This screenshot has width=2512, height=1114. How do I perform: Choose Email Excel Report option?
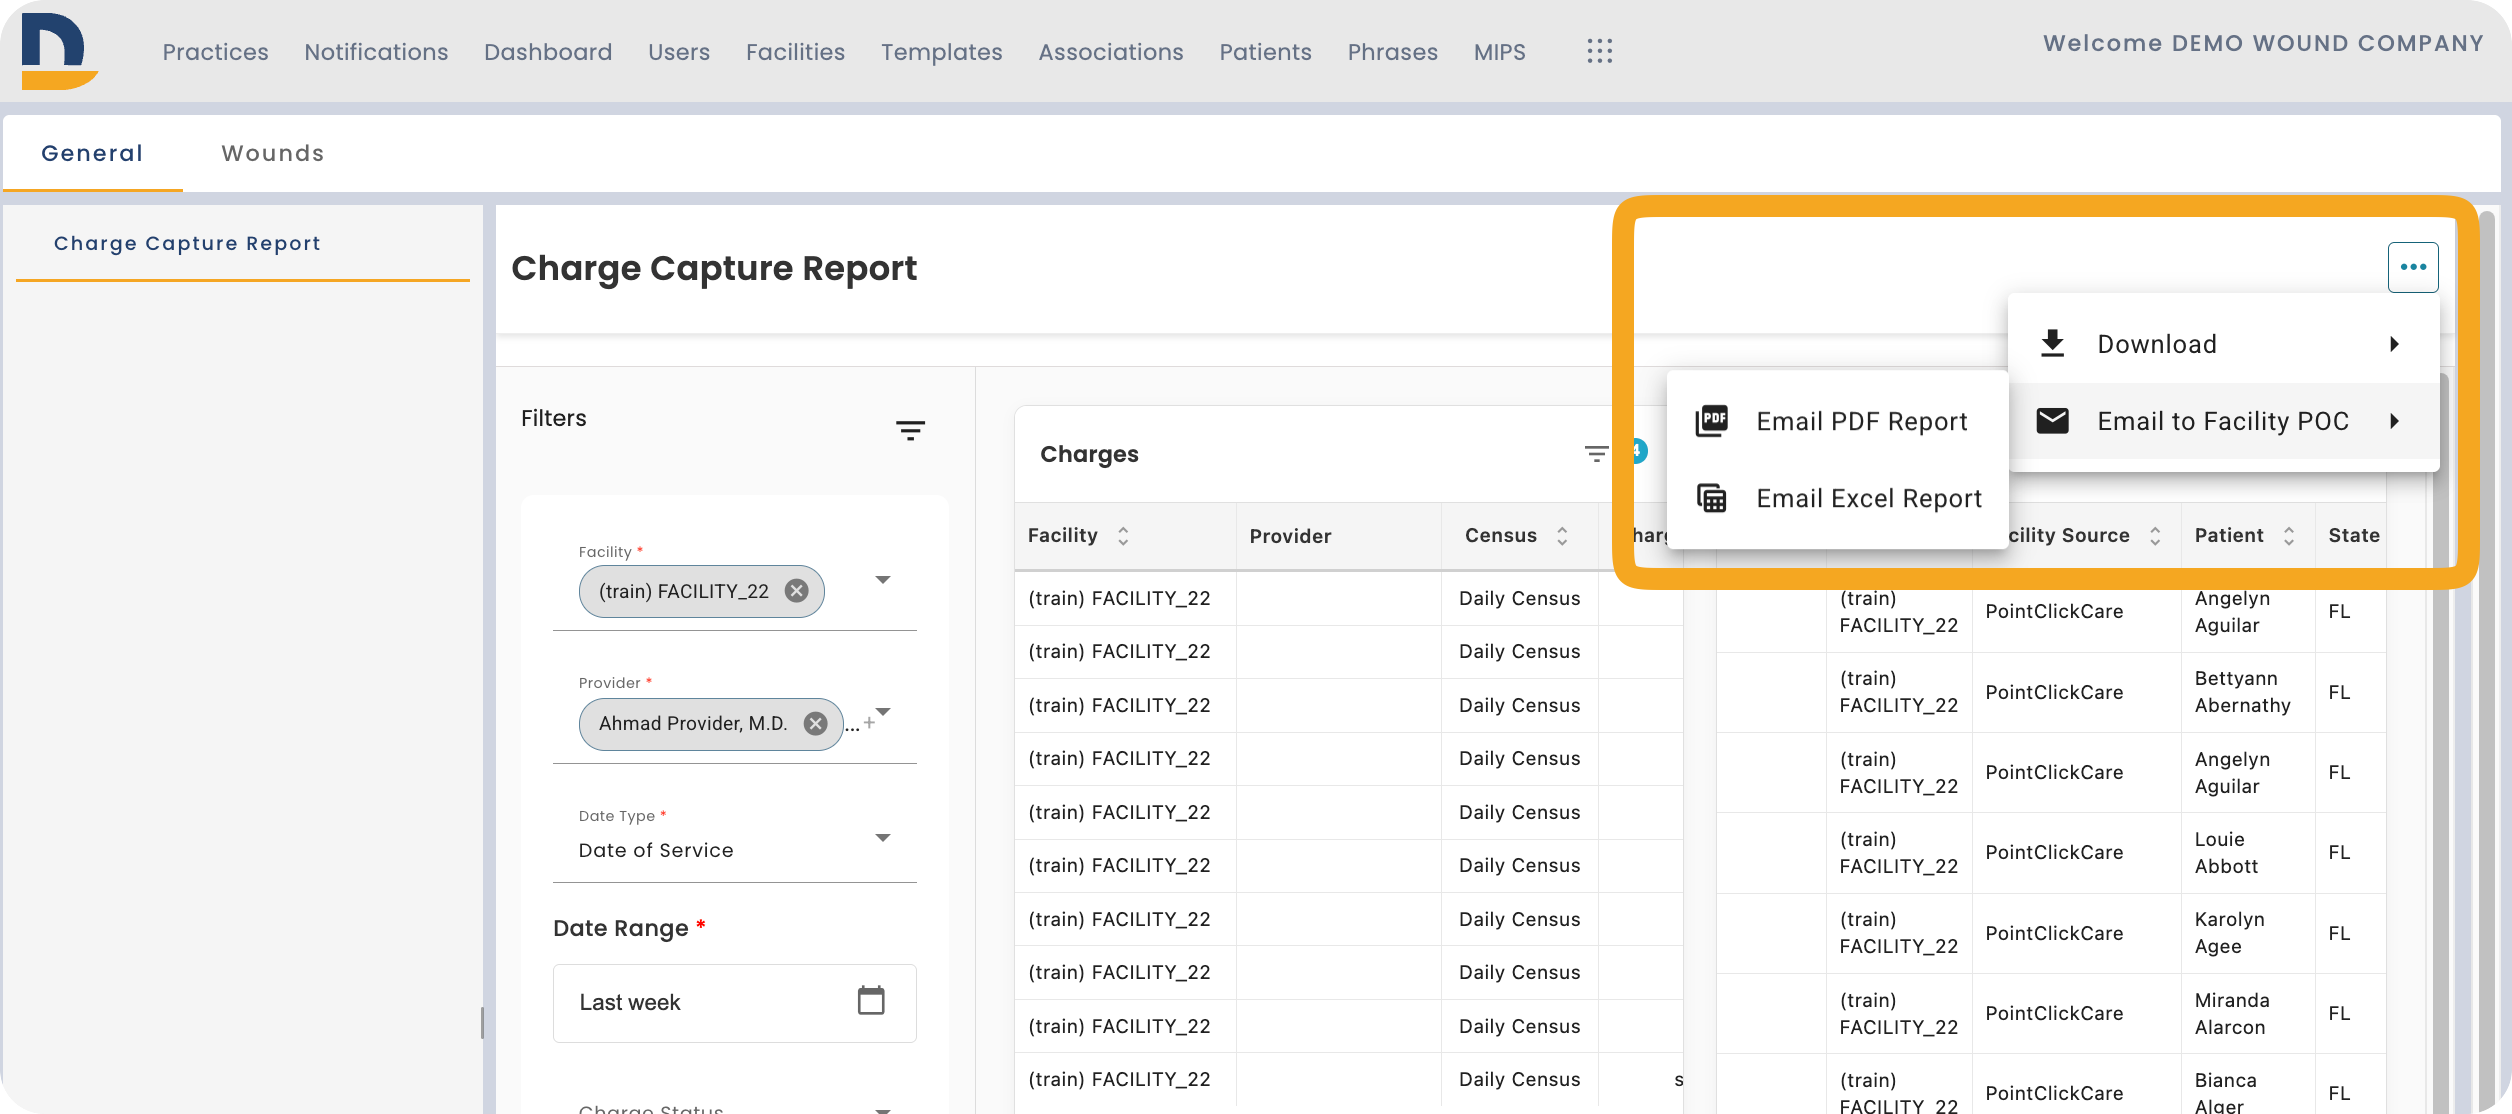pyautogui.click(x=1837, y=498)
